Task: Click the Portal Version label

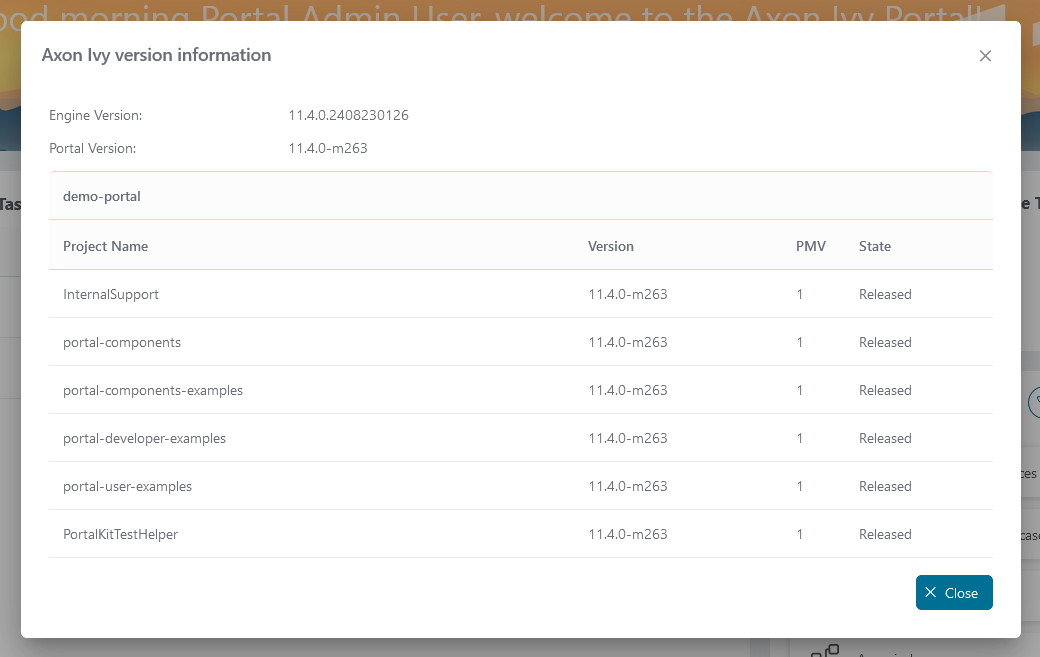Action: (x=93, y=149)
